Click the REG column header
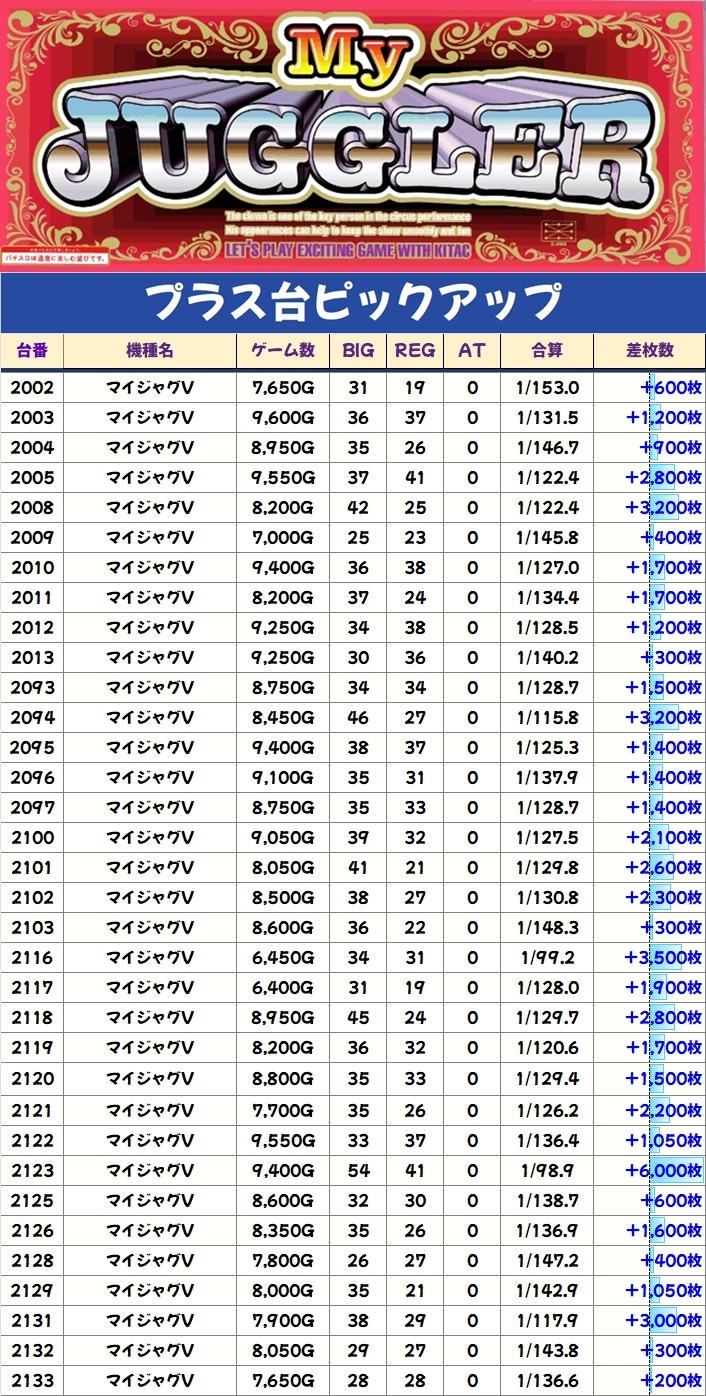 (415, 350)
